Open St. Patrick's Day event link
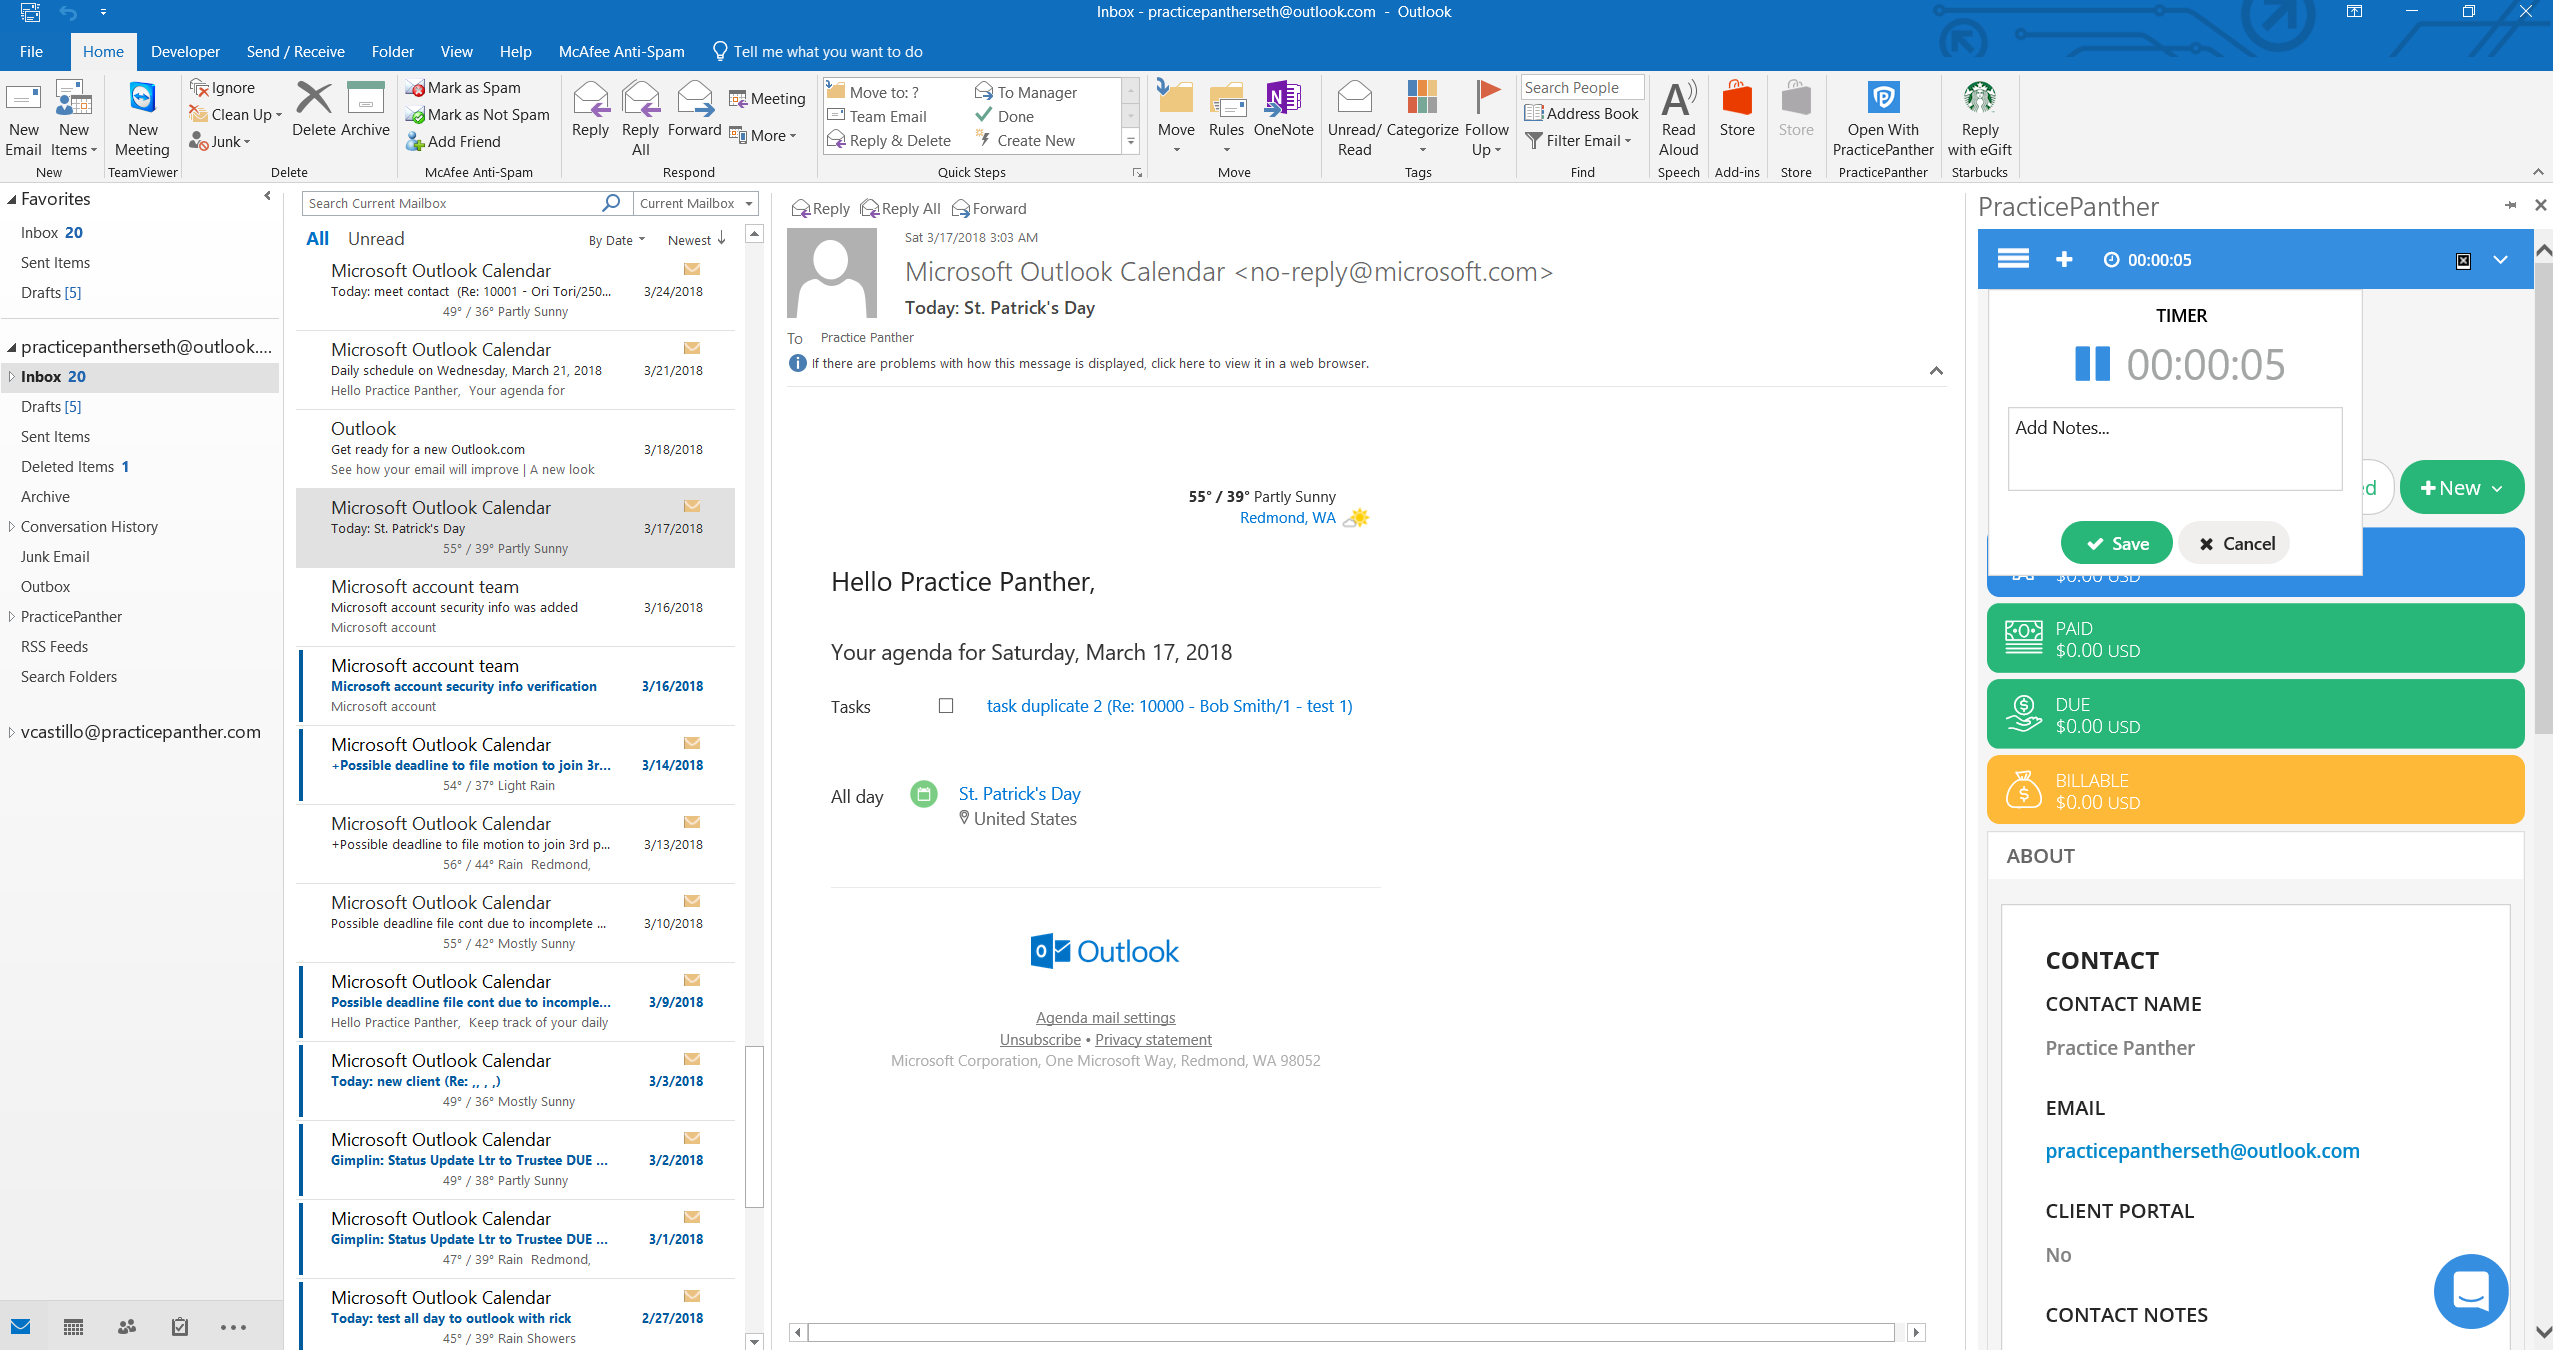Screen dimensions: 2553x1350 click(1019, 794)
